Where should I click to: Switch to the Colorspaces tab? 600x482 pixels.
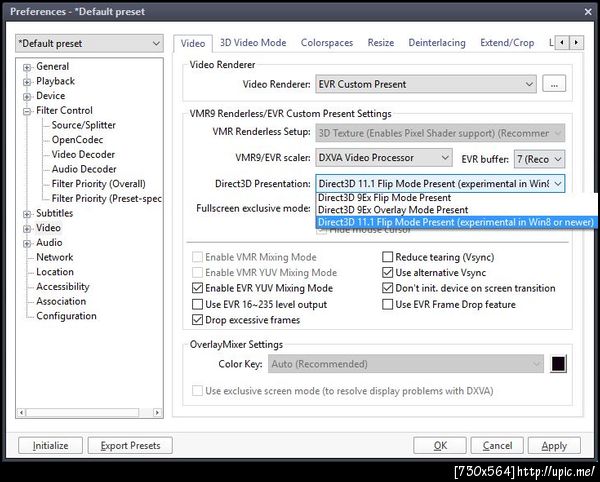[x=327, y=43]
